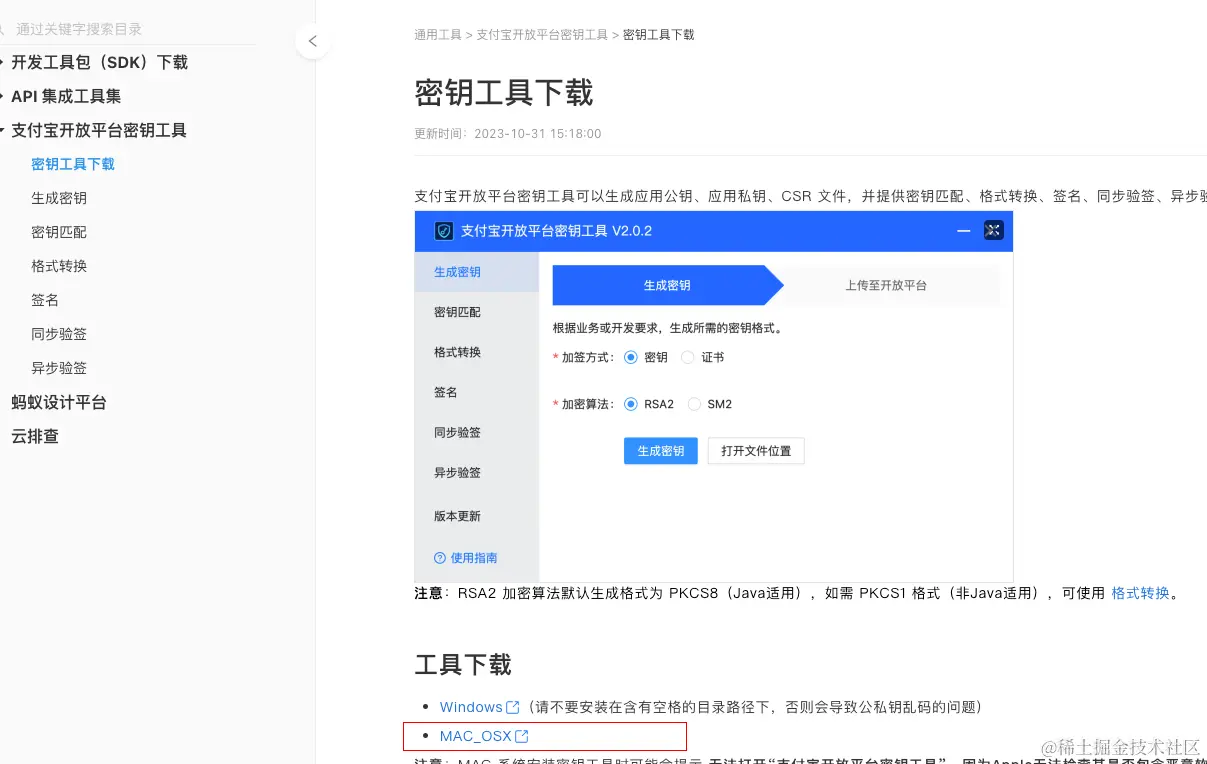Choose RSA2 as the 加密算法
The width and height of the screenshot is (1207, 764).
(x=630, y=404)
